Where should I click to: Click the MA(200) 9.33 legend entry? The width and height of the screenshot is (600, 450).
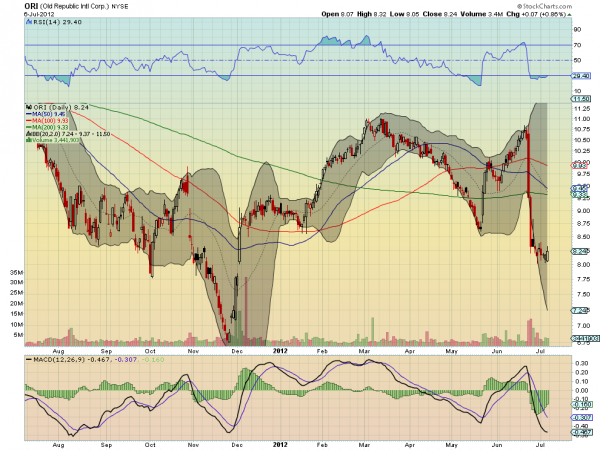point(50,127)
